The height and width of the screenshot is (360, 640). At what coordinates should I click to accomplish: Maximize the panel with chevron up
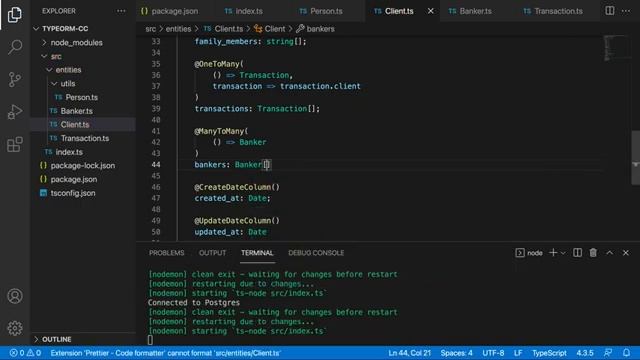click(609, 253)
